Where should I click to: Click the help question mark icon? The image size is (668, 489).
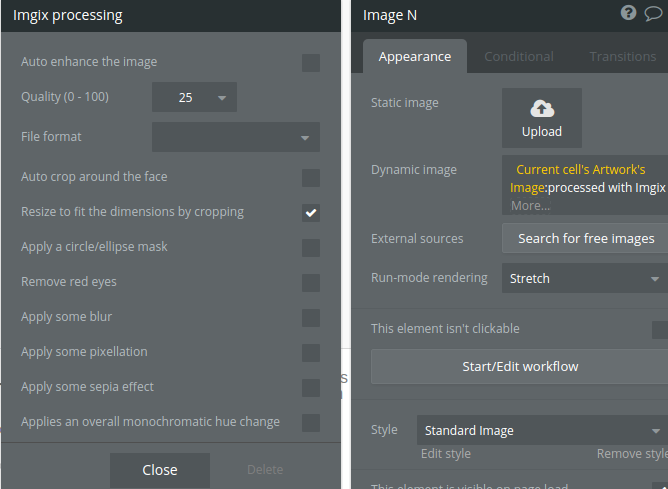628,13
